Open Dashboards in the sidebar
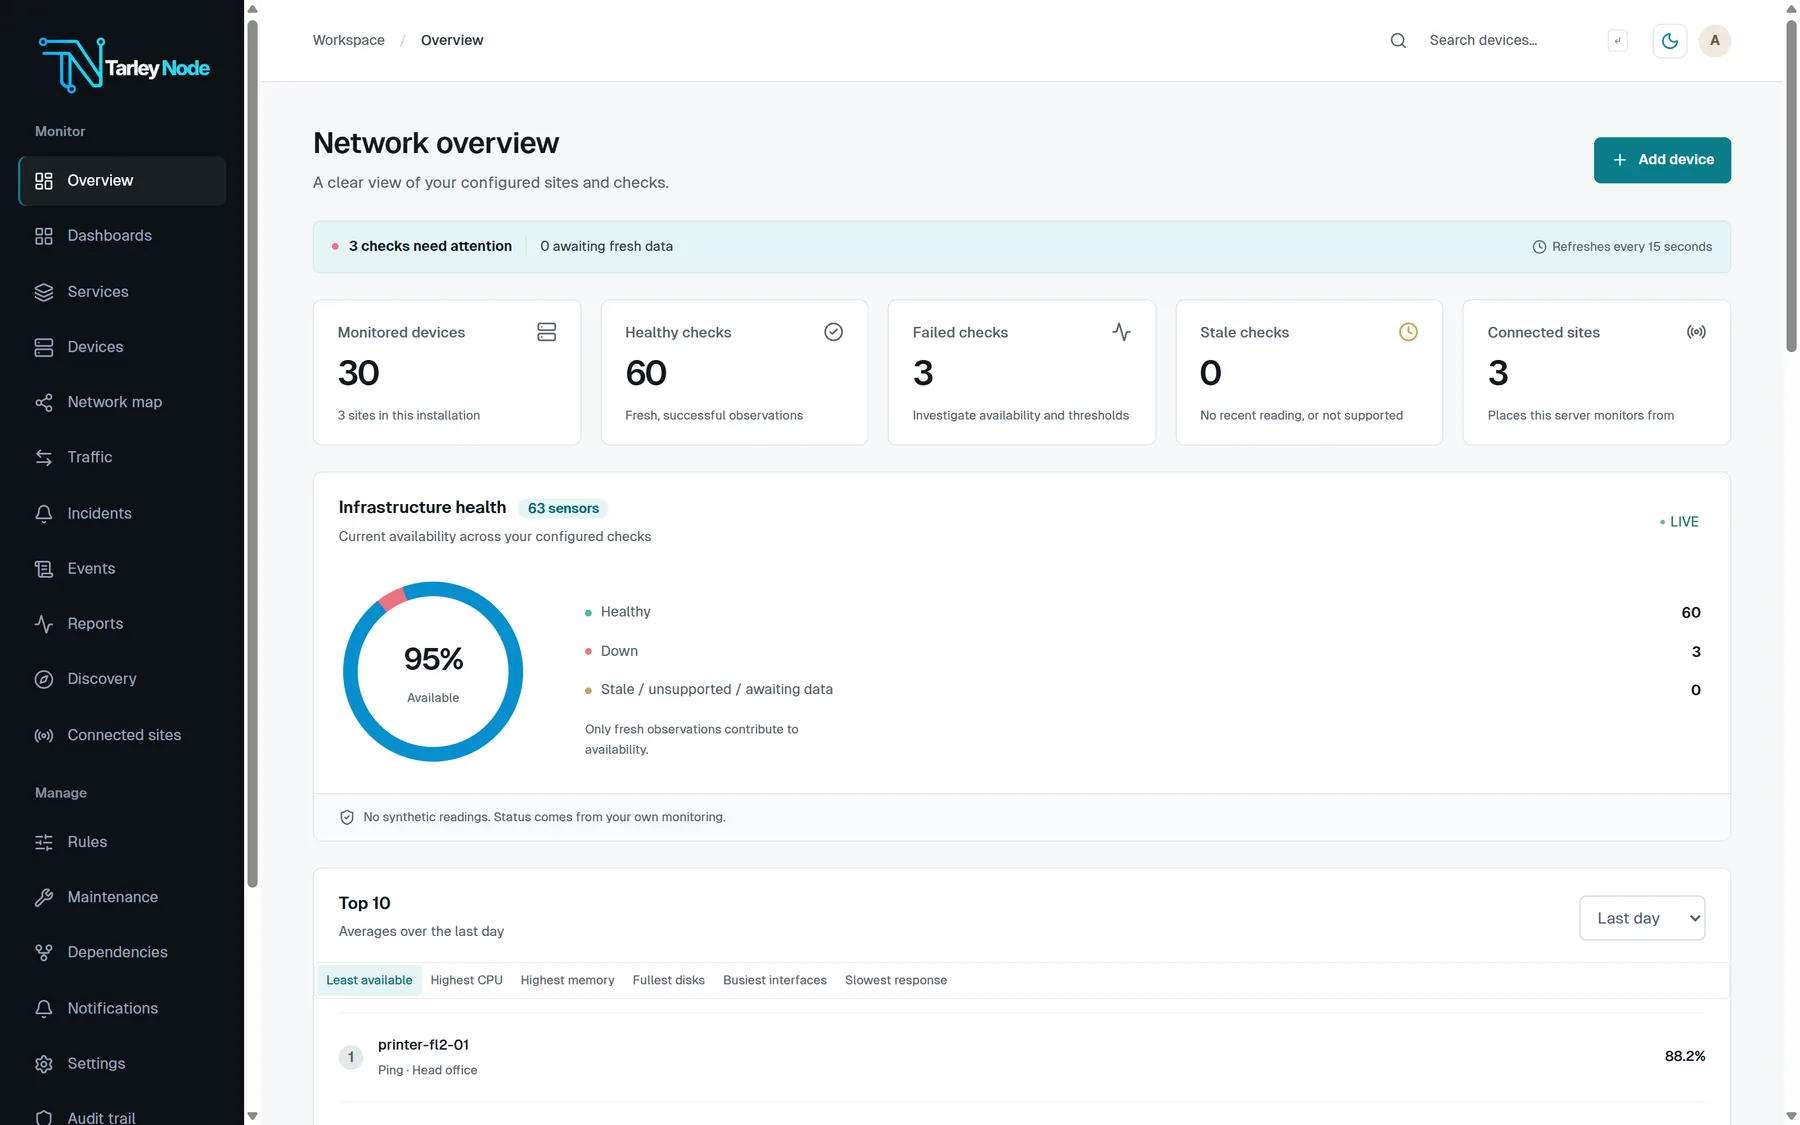1800x1125 pixels. (x=122, y=236)
